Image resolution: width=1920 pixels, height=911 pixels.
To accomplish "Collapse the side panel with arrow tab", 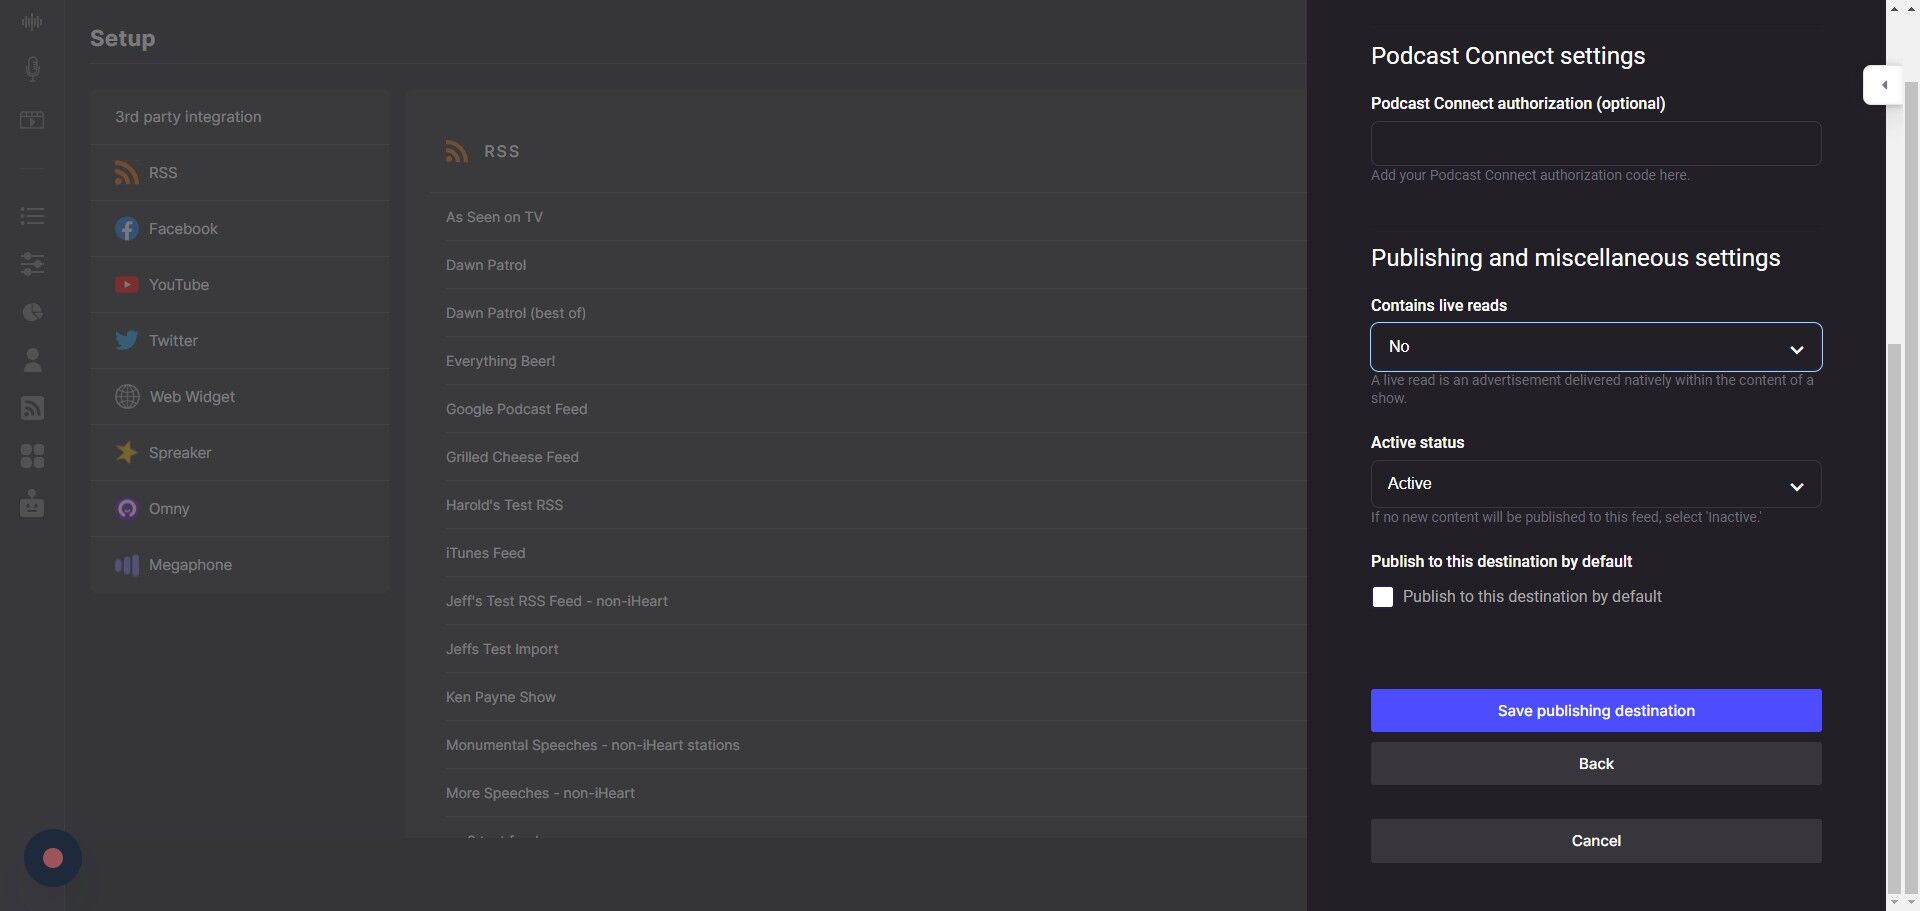I will pyautogui.click(x=1883, y=85).
